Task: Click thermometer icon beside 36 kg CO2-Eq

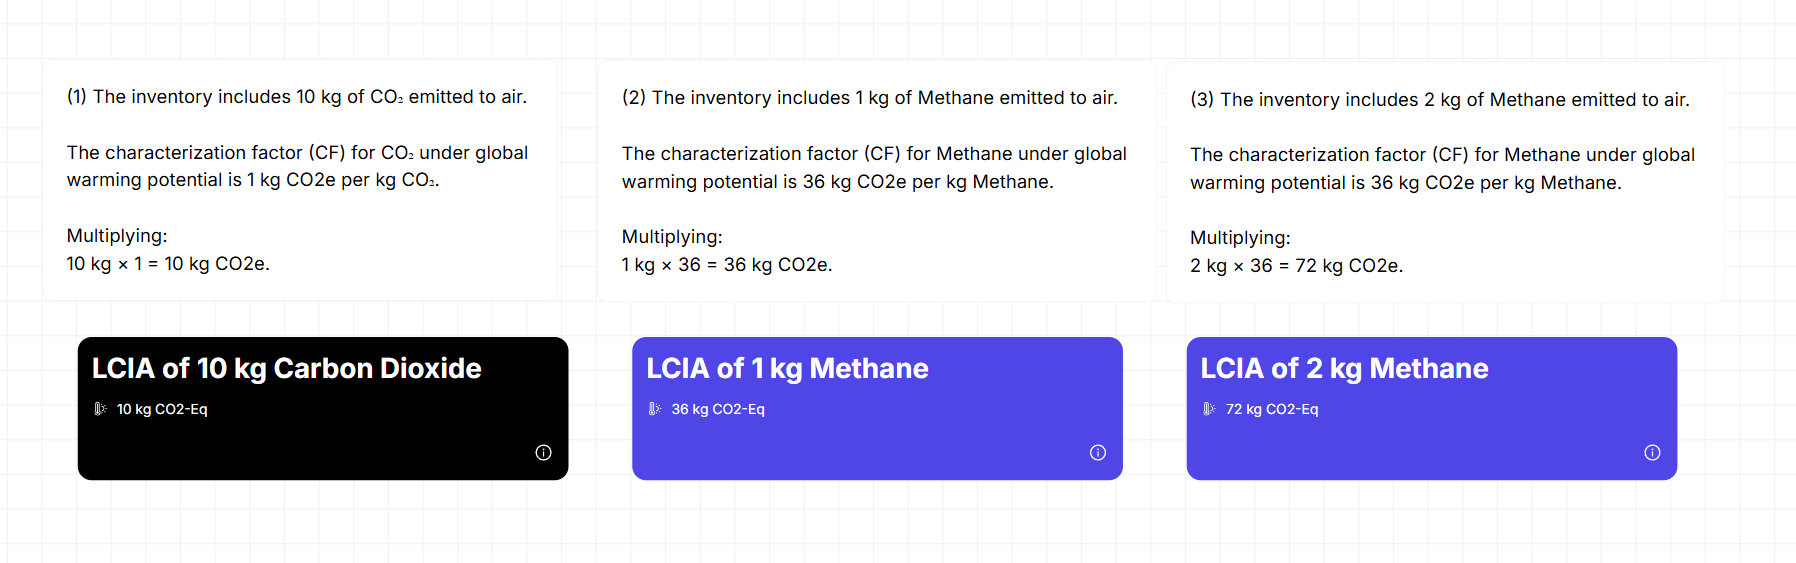Action: [654, 409]
